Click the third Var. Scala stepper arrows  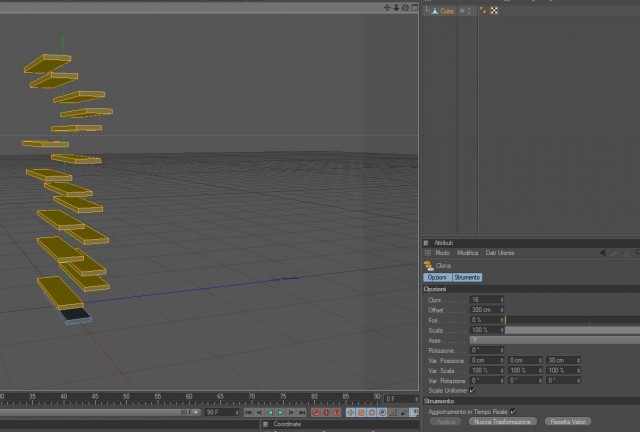578,370
